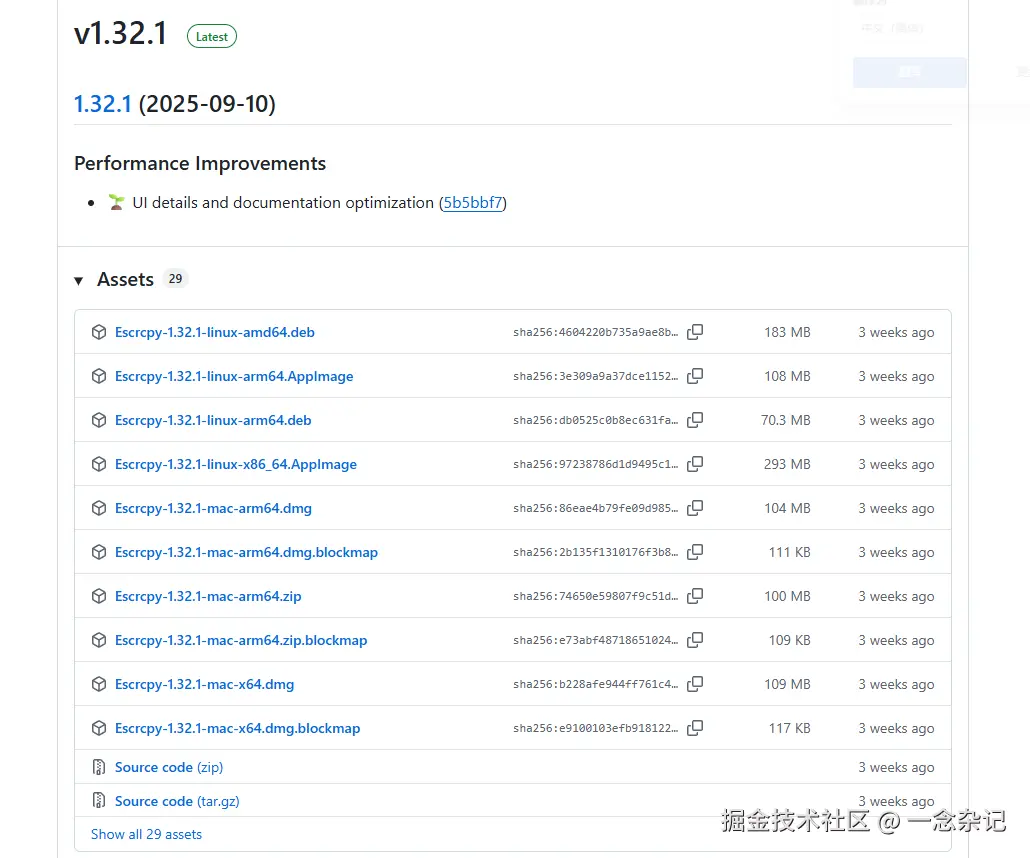This screenshot has height=858, width=1030.
Task: Download Escrcpy-1.32.1-mac-x64.dmg.blockmap
Action: click(x=237, y=729)
